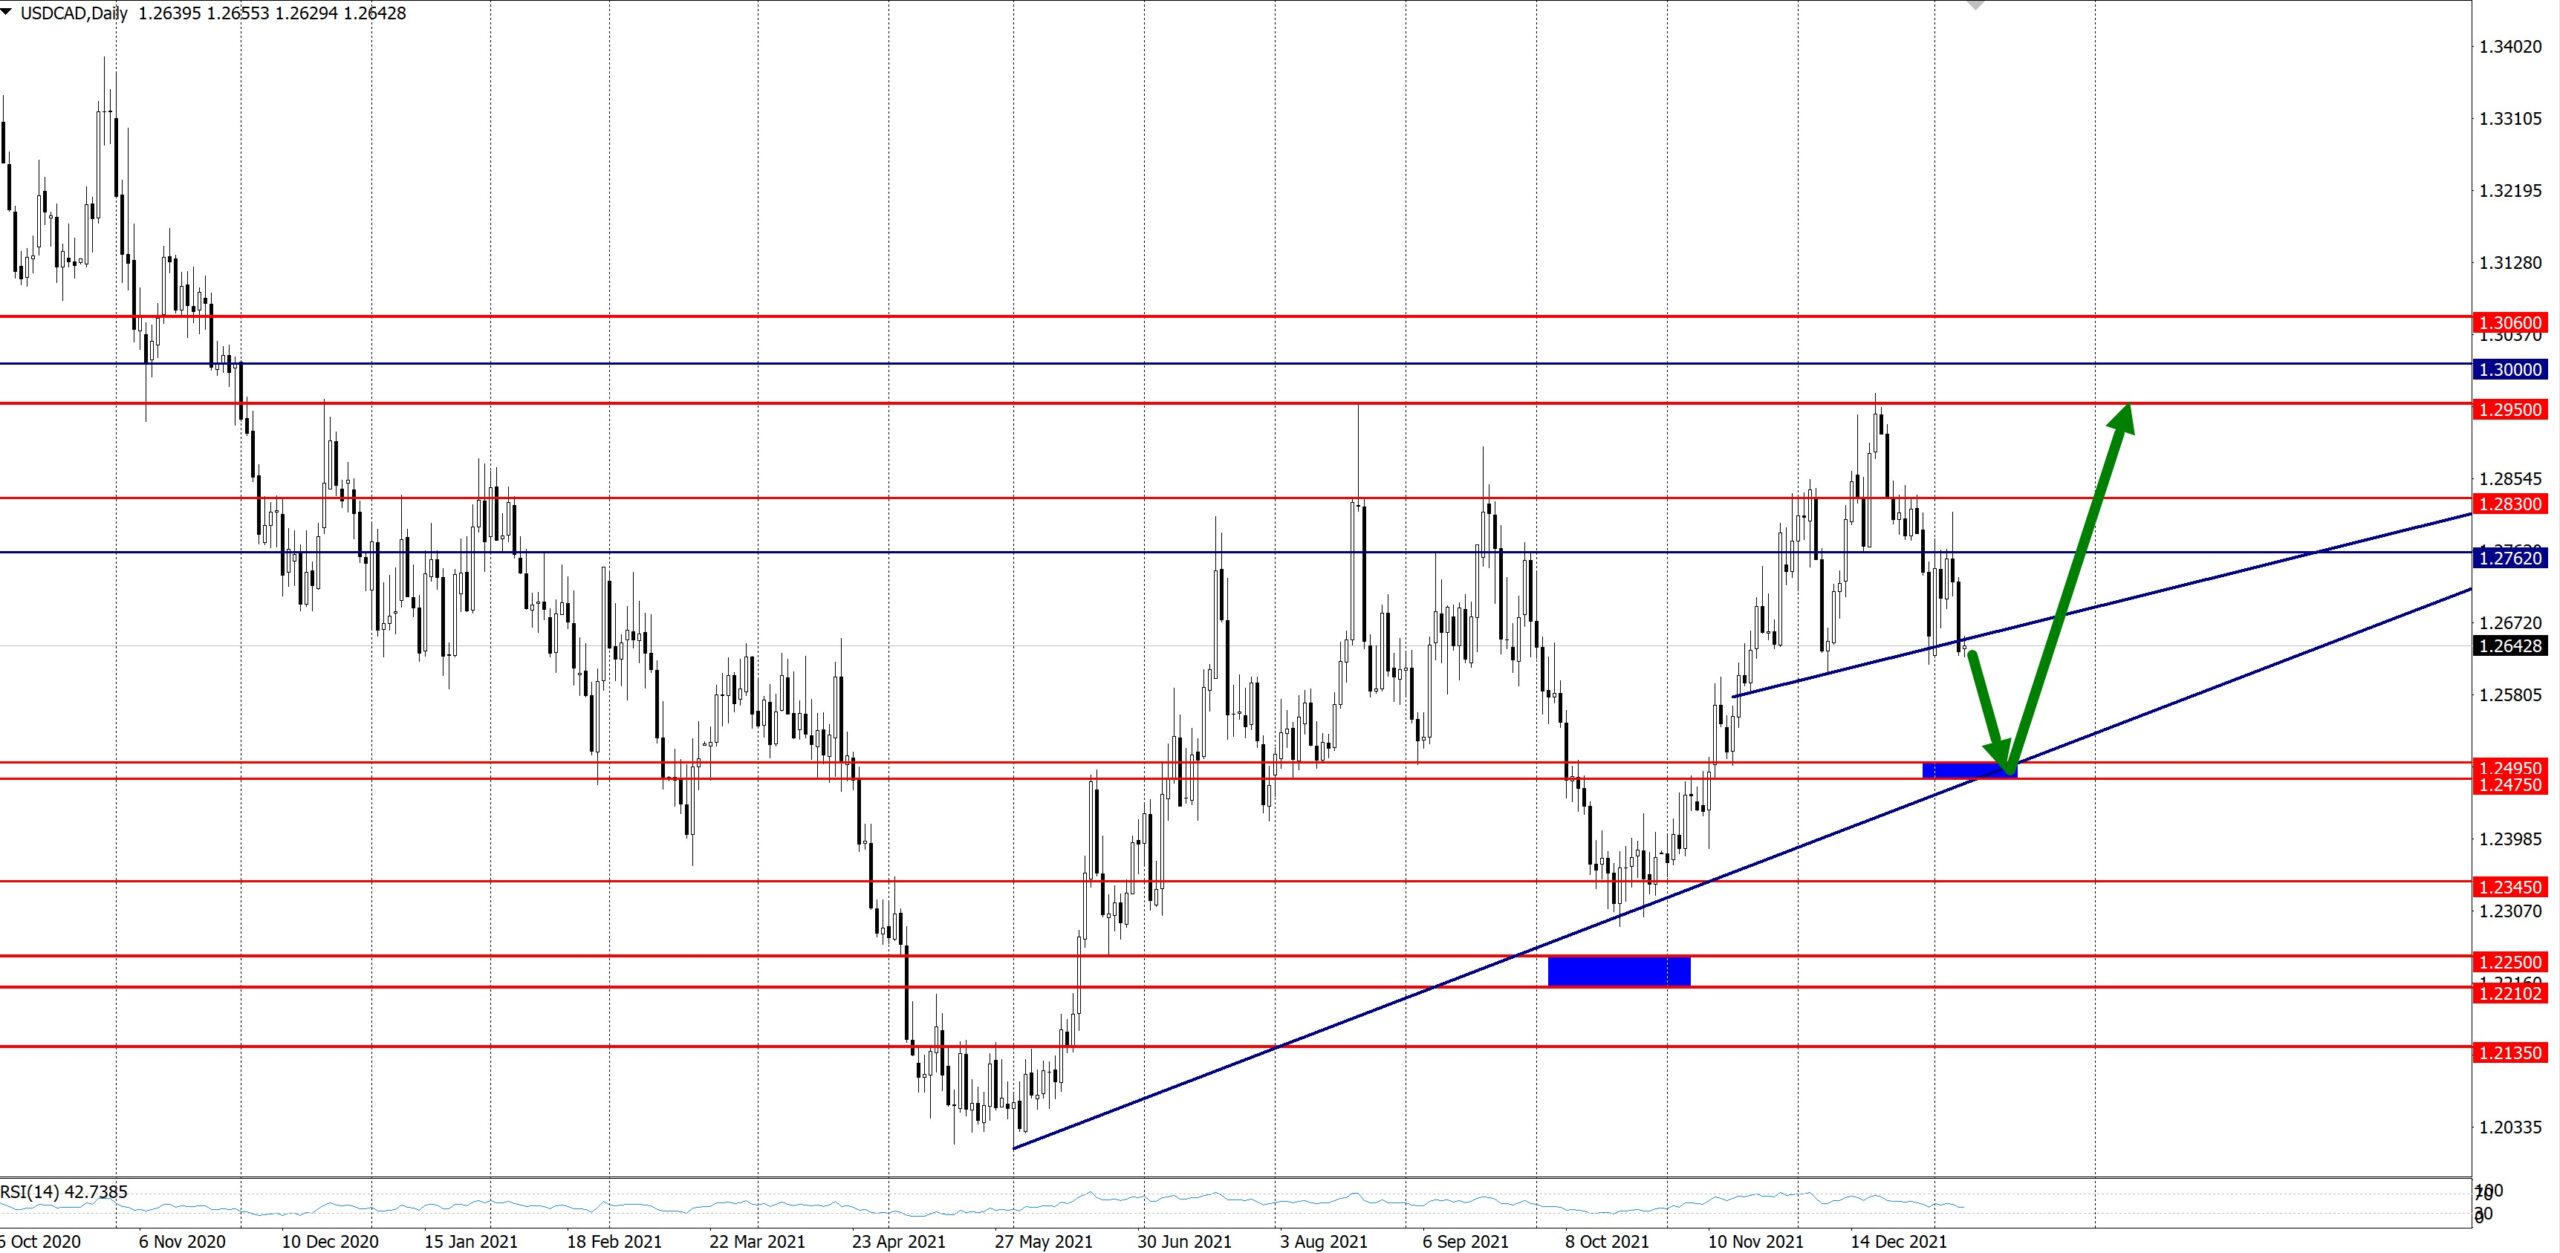Screen dimensions: 2560x1253
Task: Click the 27 May 2021 date label
Action: coord(1043,1241)
